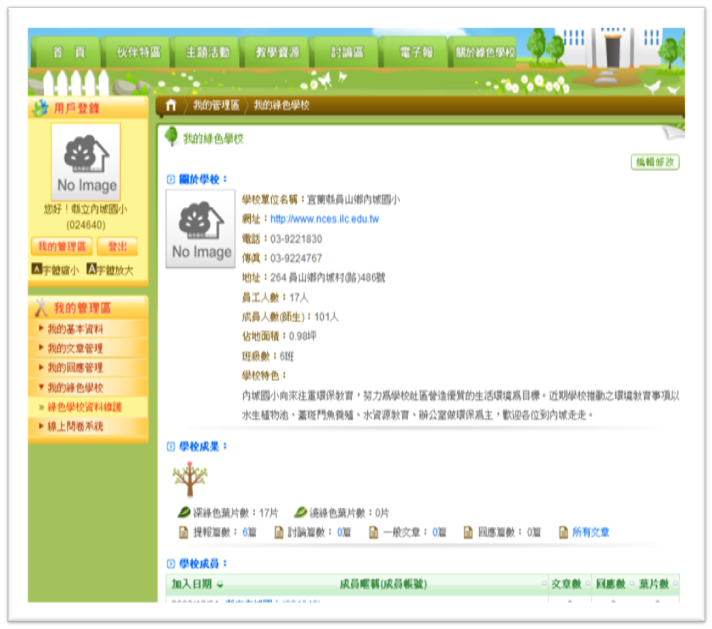Collapse the 學校成員 section

point(171,564)
